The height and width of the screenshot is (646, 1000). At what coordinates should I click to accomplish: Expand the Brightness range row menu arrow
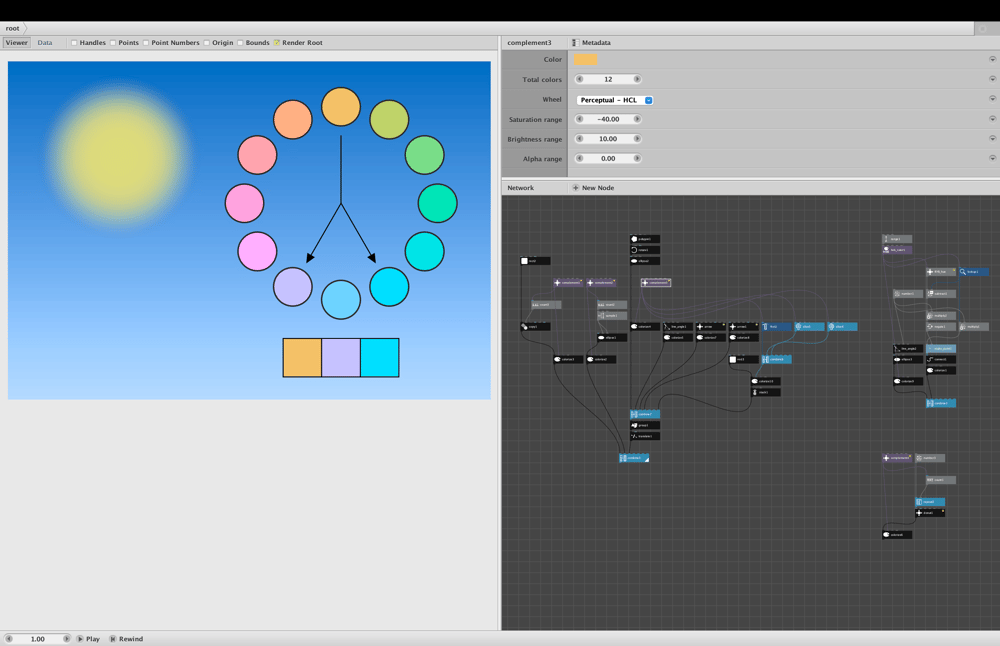point(992,138)
